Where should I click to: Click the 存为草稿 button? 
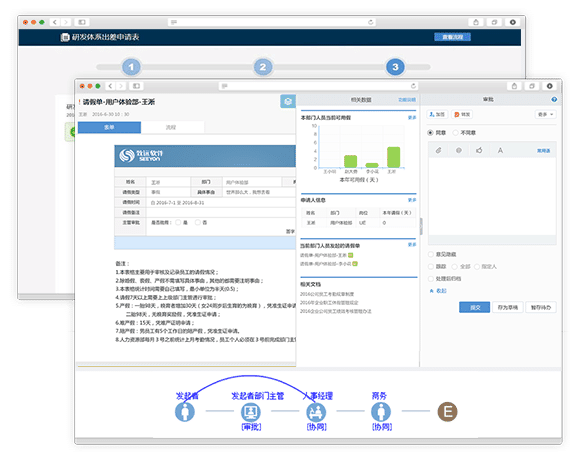click(x=508, y=307)
